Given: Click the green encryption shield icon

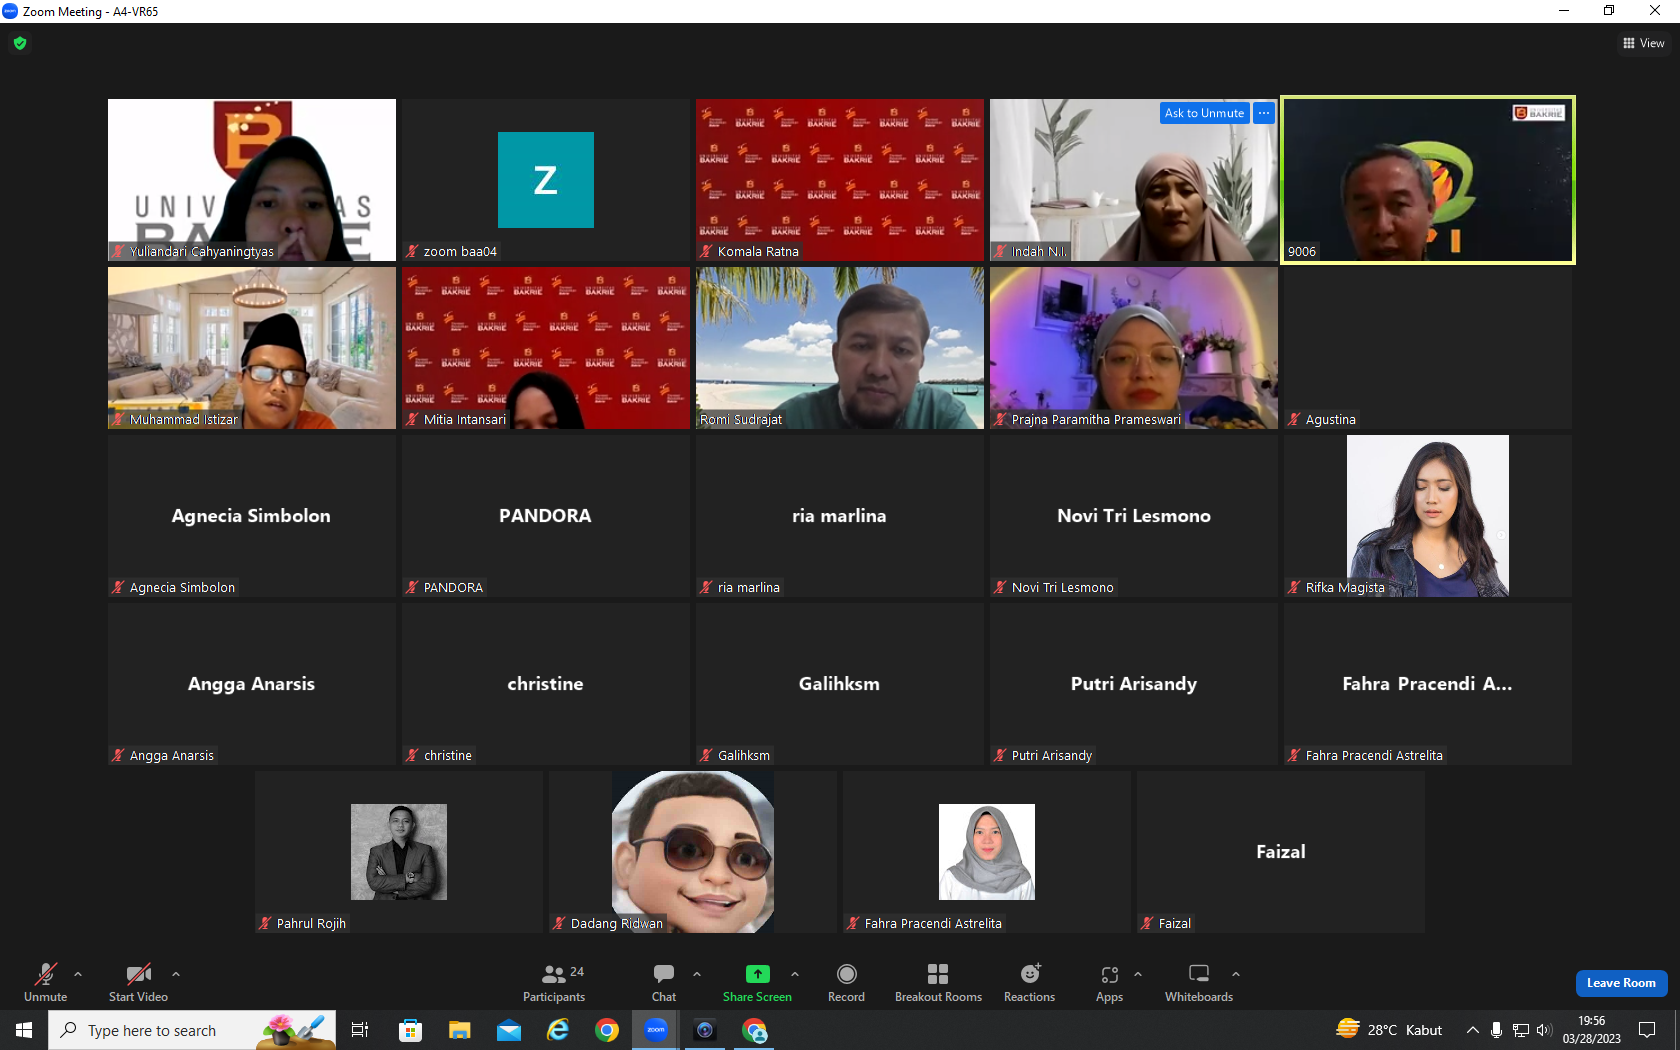Looking at the screenshot, I should tap(20, 43).
